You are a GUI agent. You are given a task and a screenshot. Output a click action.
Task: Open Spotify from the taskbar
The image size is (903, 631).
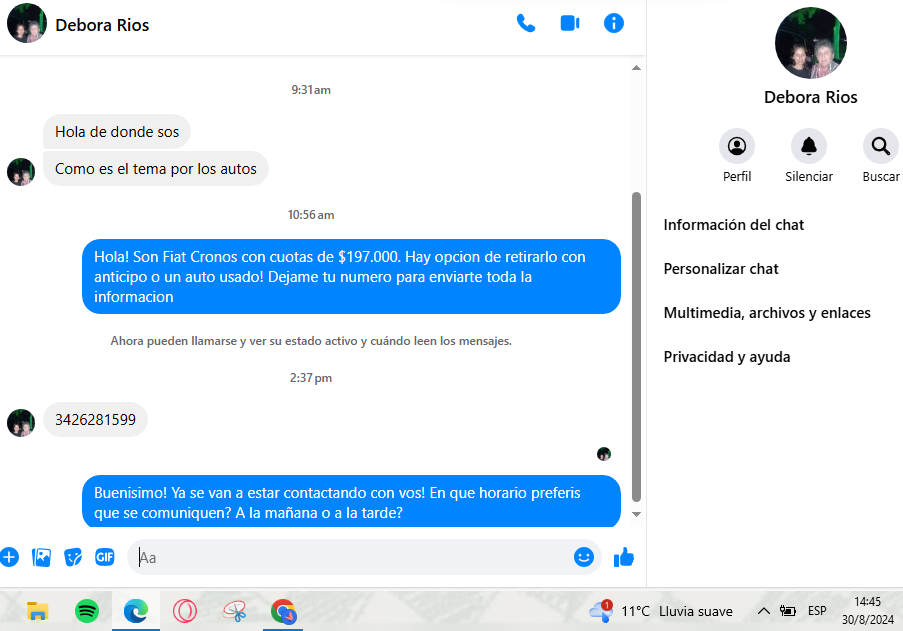click(87, 611)
